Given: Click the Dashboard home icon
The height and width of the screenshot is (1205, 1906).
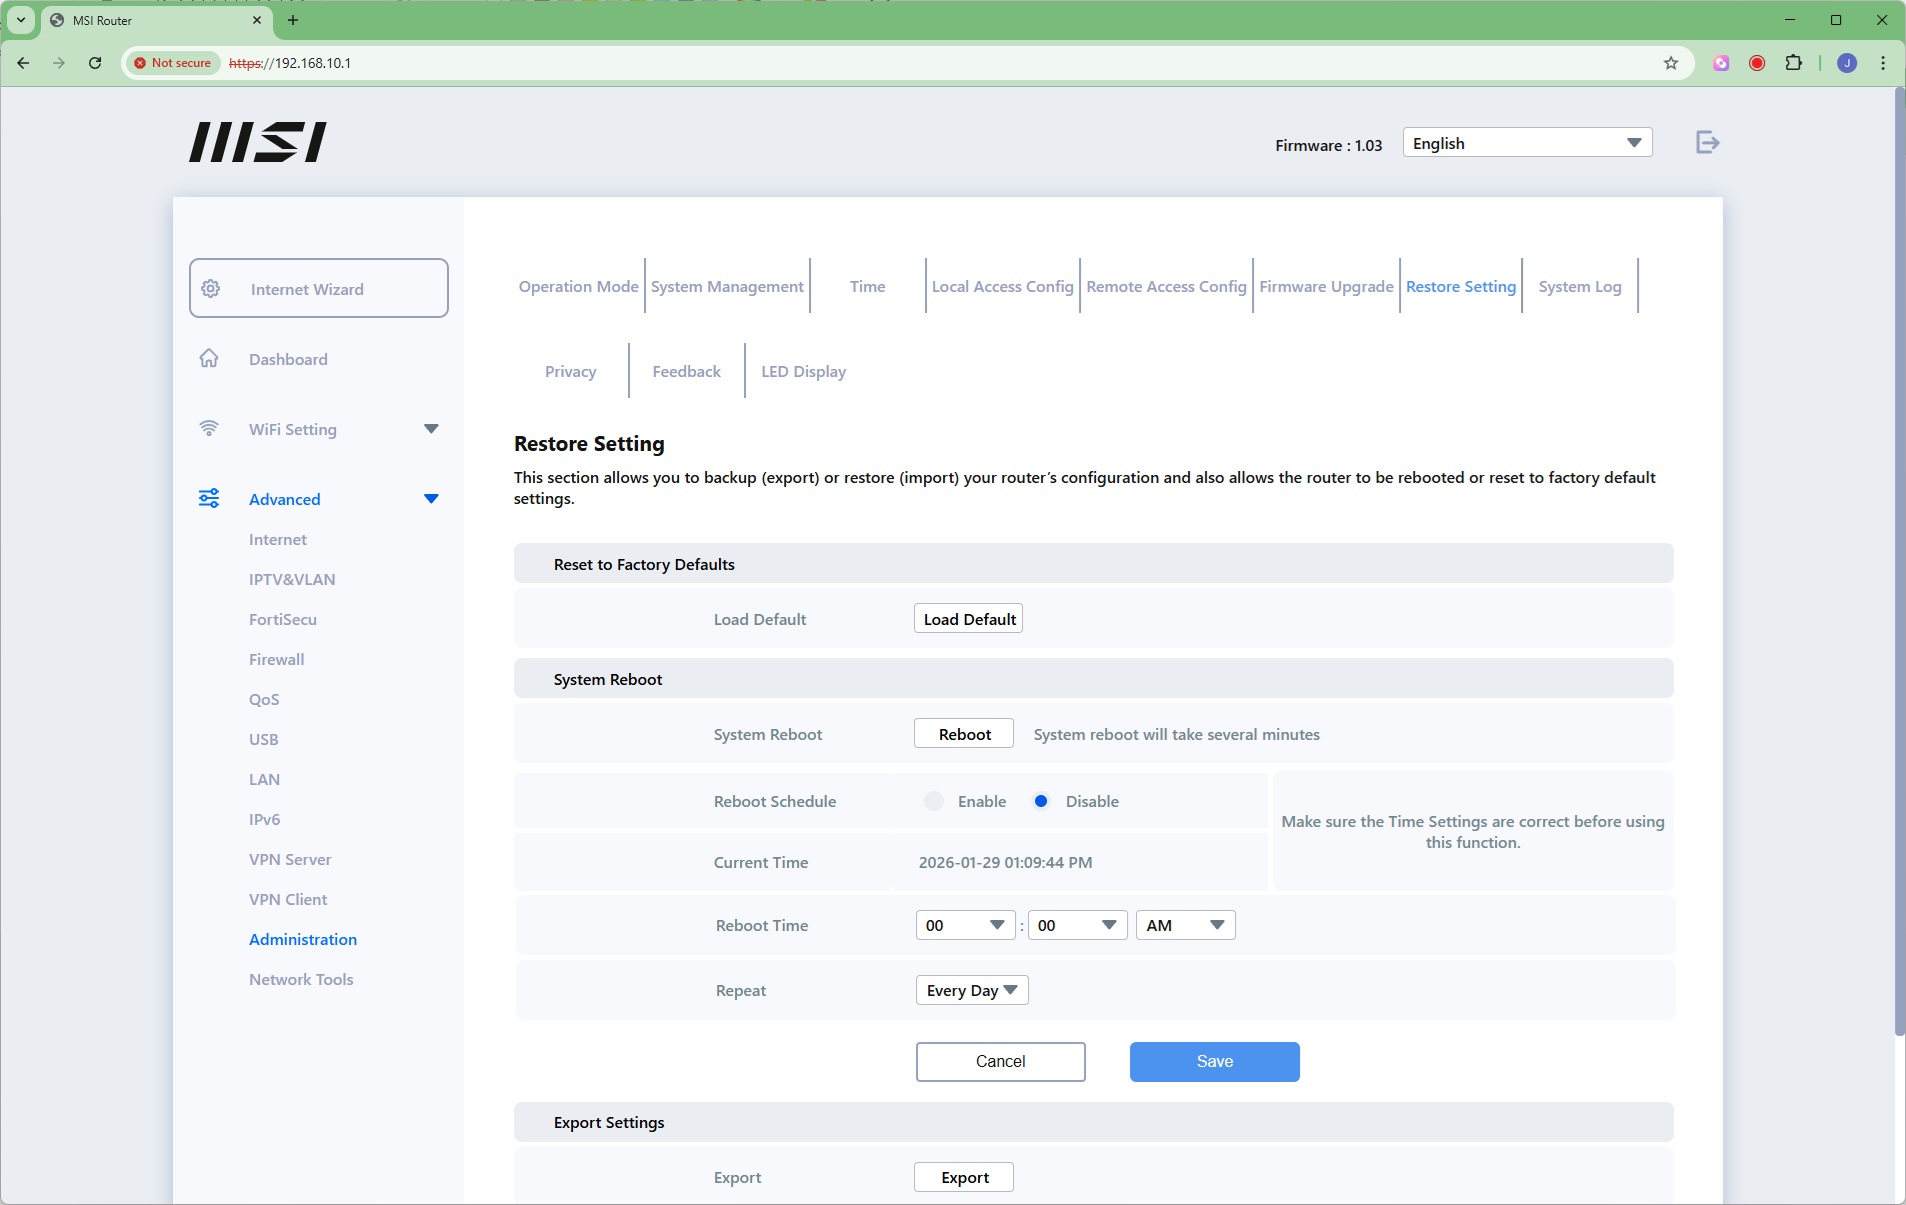Looking at the screenshot, I should point(209,359).
